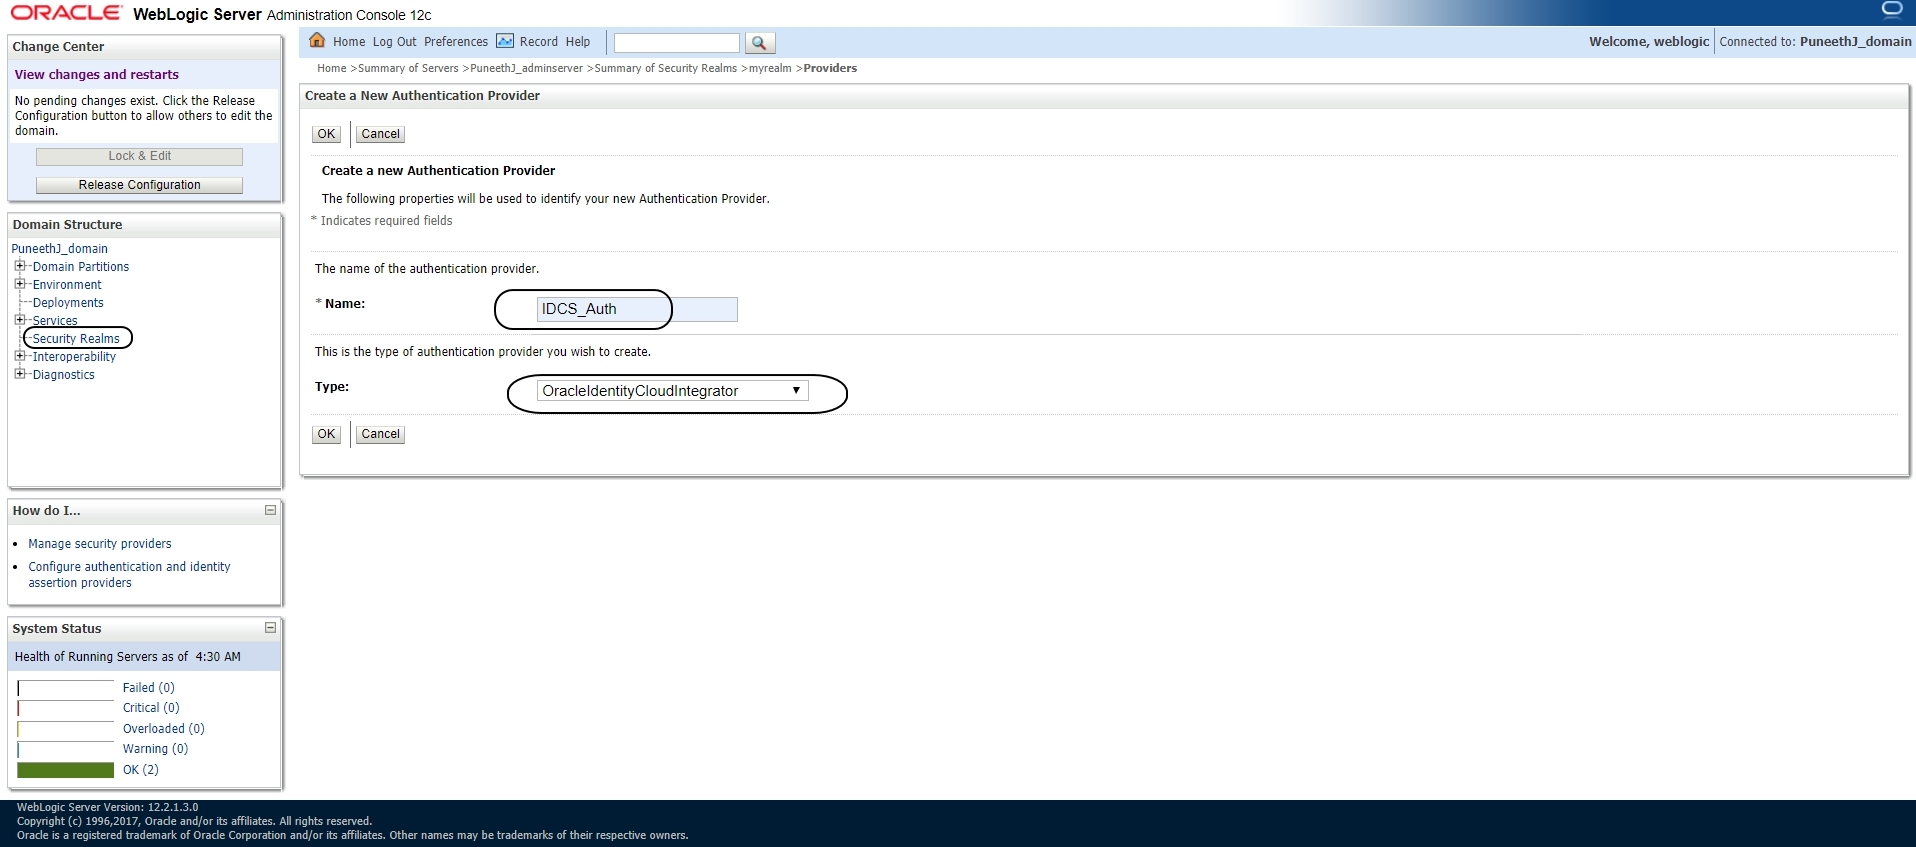Viewport: 1916px width, 847px height.
Task: Click the Create a New Authentication Provider title
Action: (422, 96)
